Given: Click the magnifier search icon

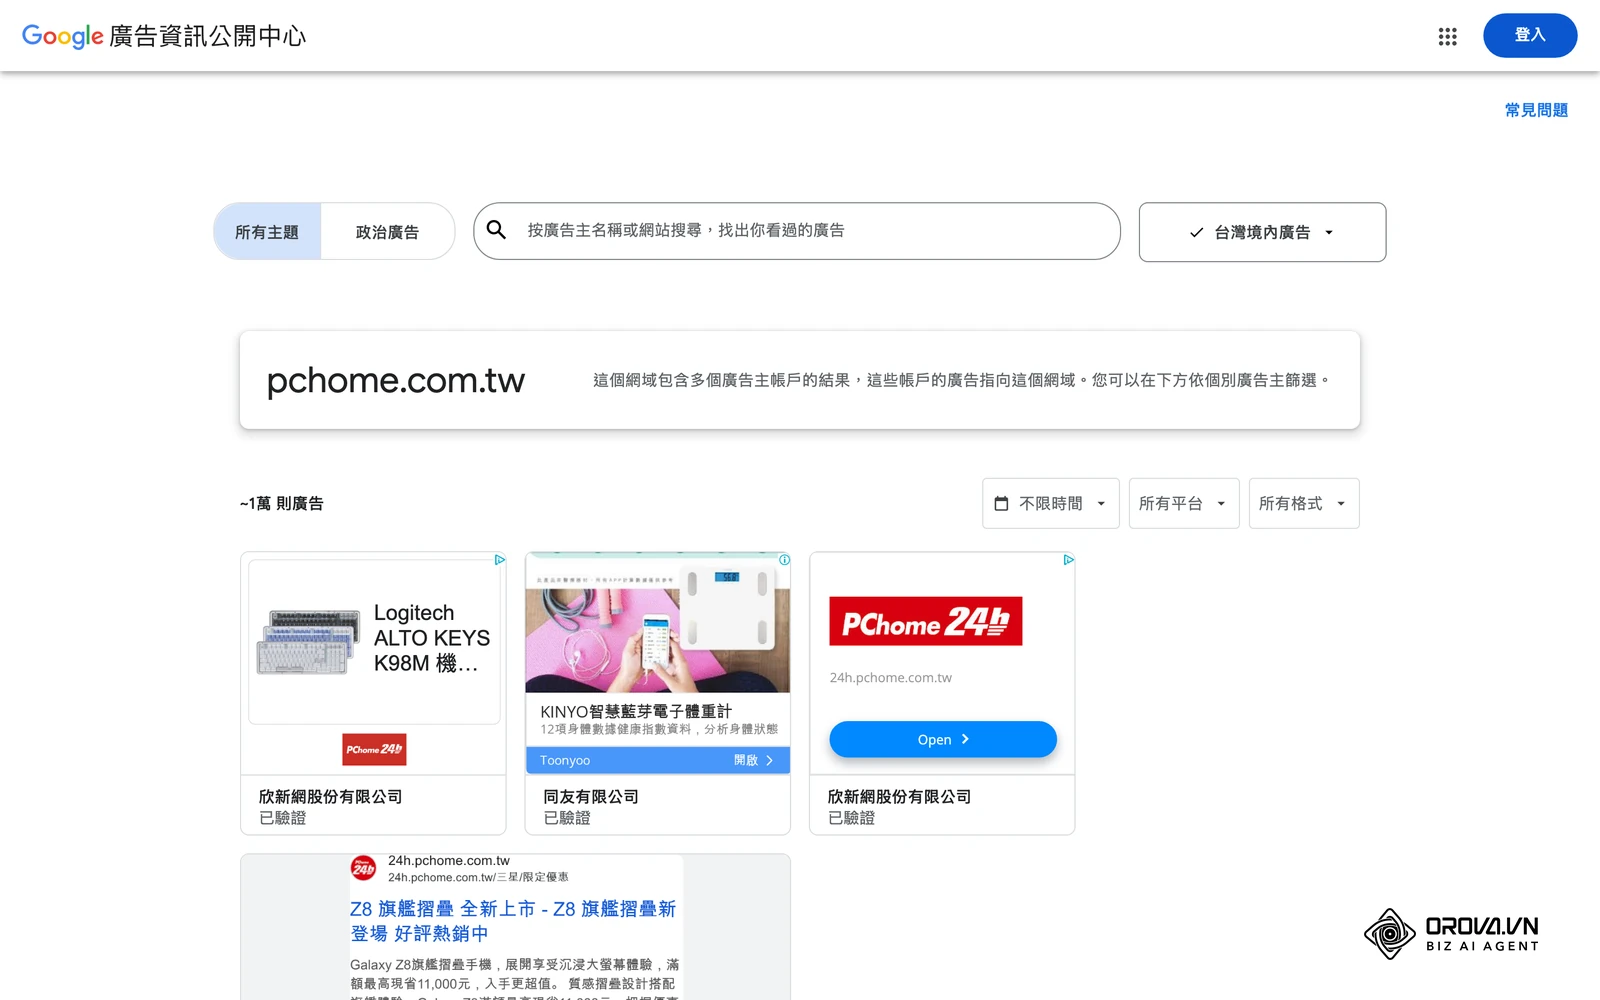Looking at the screenshot, I should 496,230.
